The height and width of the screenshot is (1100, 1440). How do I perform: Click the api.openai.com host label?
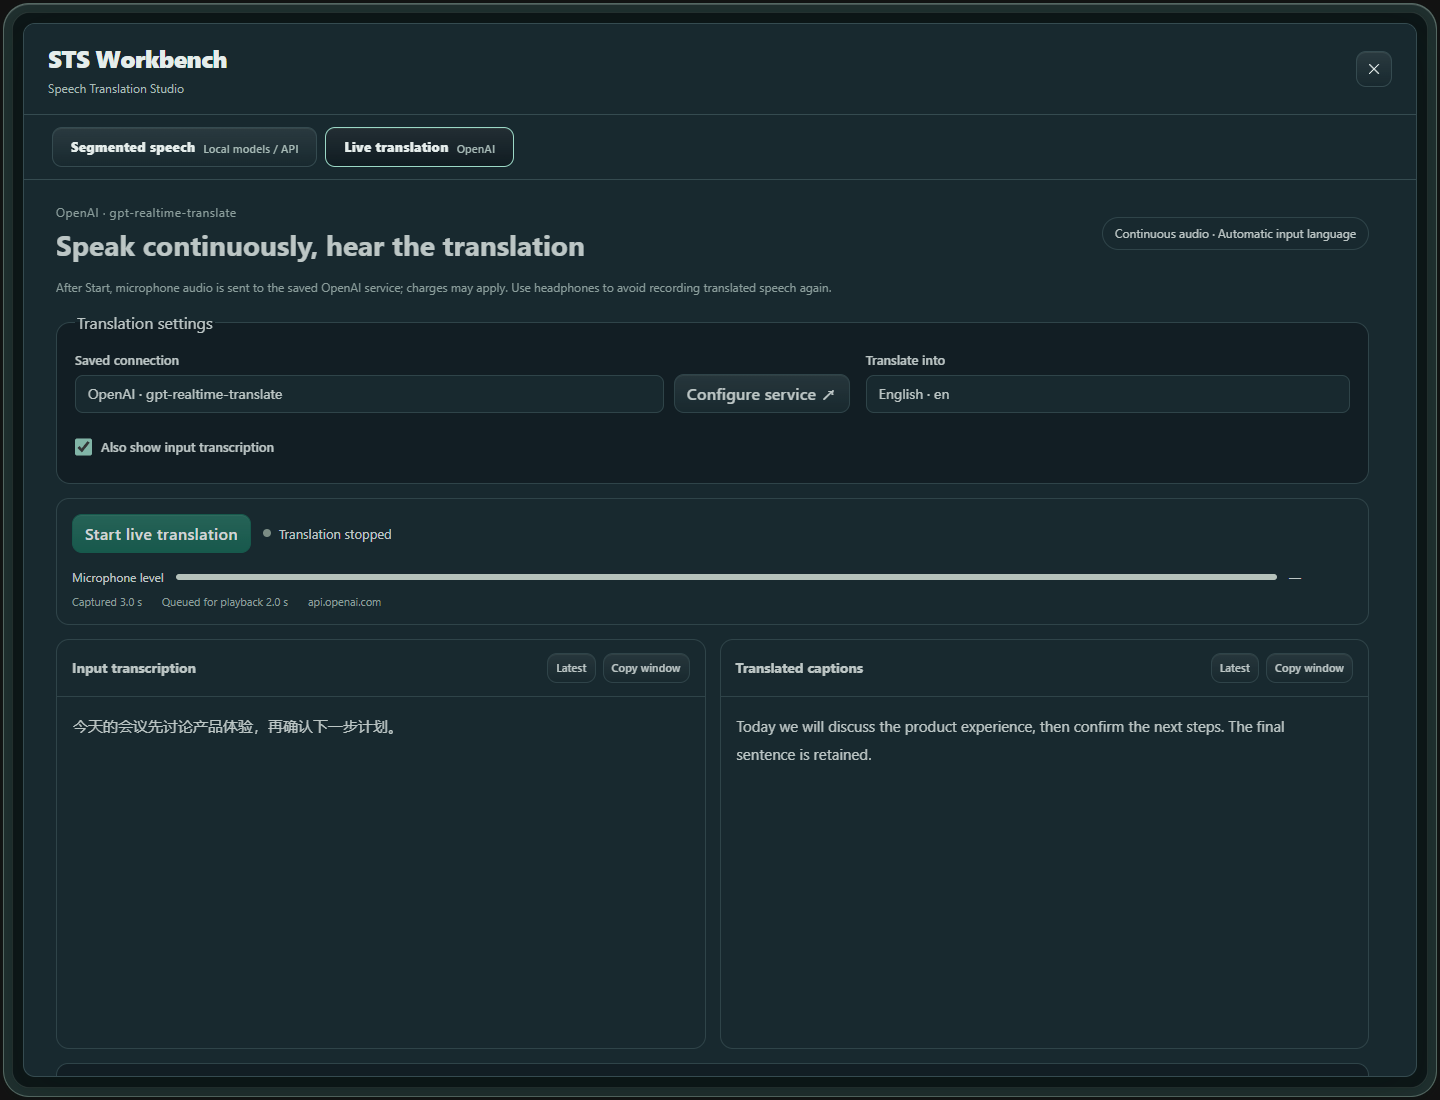tap(344, 602)
